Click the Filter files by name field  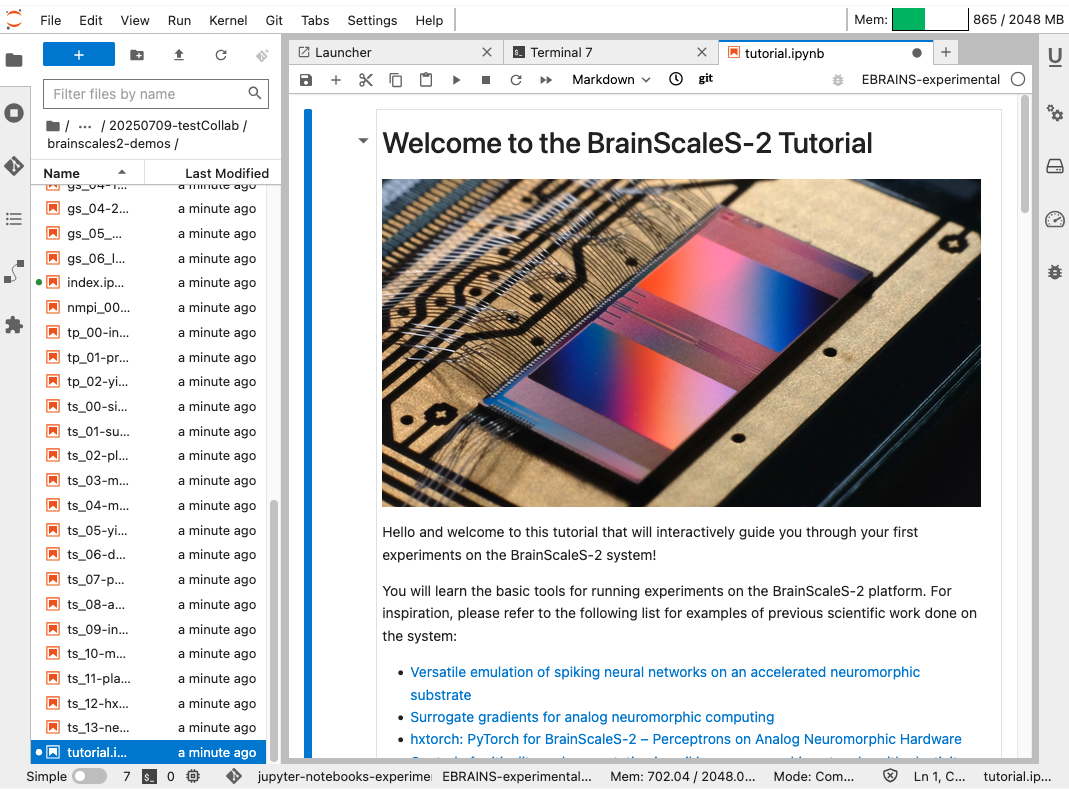[x=146, y=94]
